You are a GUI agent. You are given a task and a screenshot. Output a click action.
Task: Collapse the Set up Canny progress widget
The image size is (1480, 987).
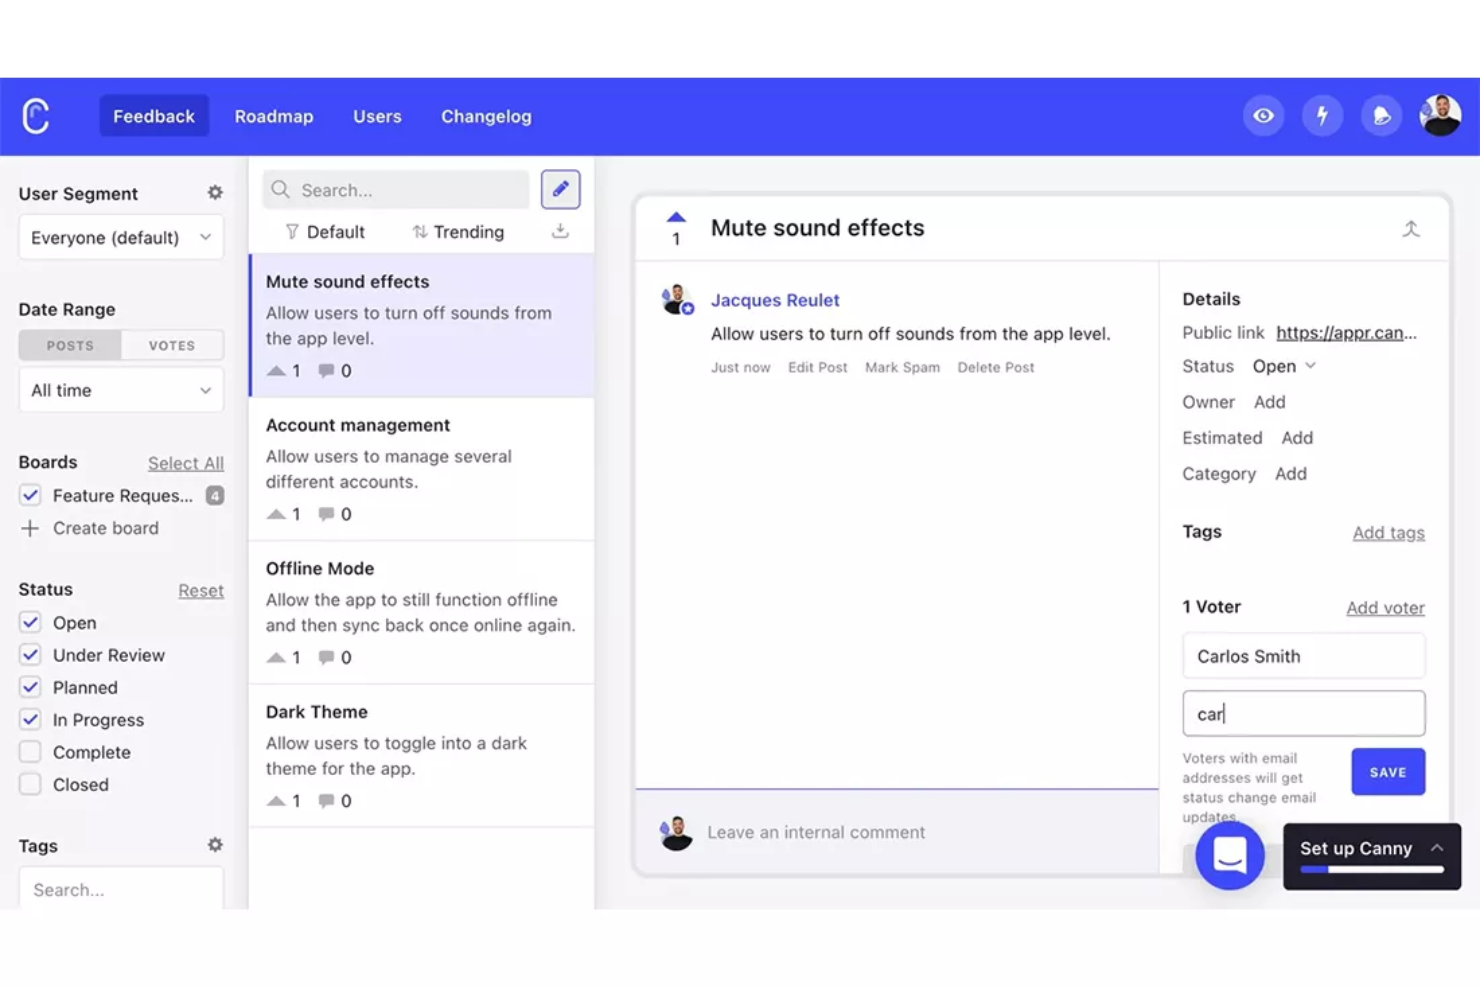pyautogui.click(x=1437, y=846)
